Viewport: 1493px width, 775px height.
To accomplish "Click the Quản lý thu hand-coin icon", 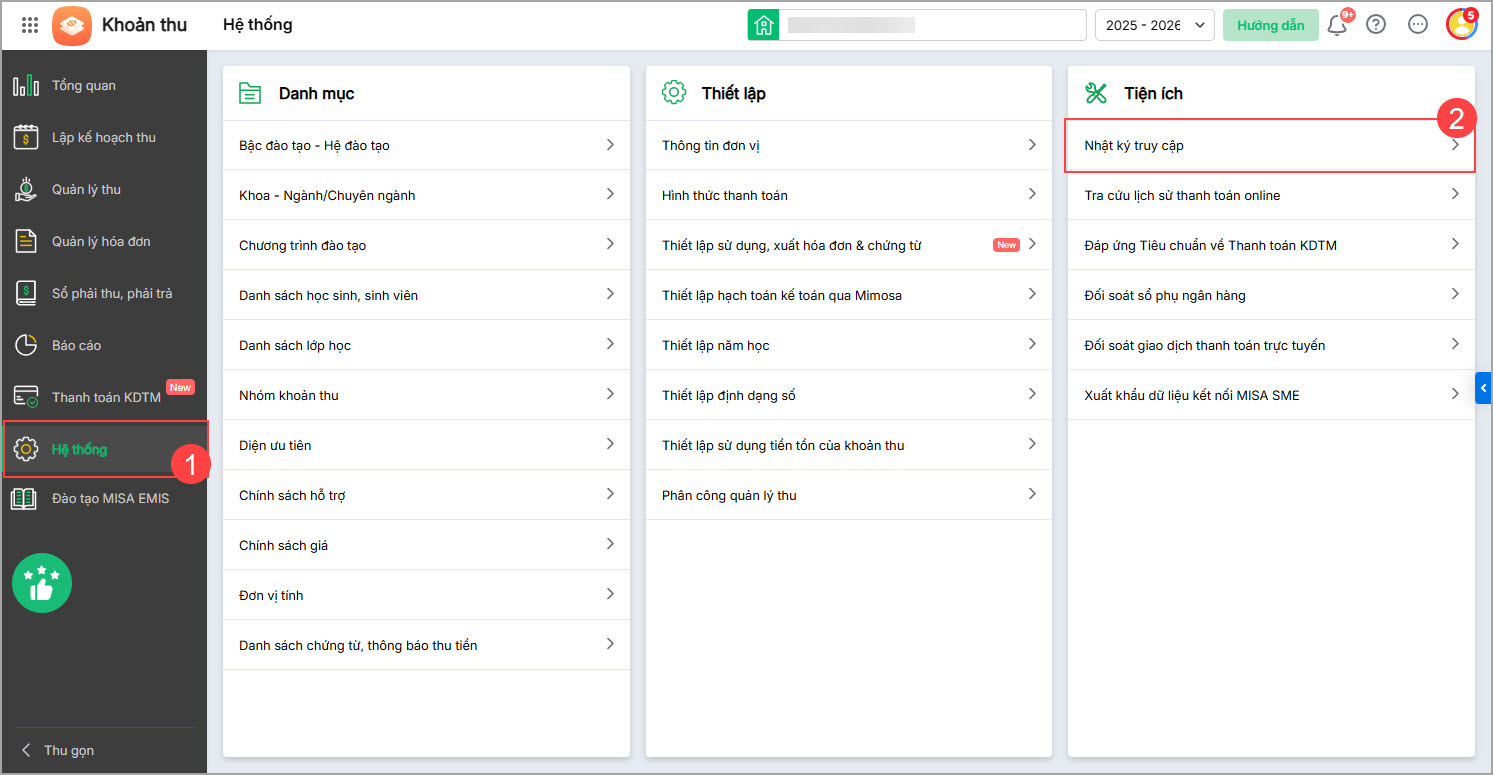I will (x=25, y=189).
